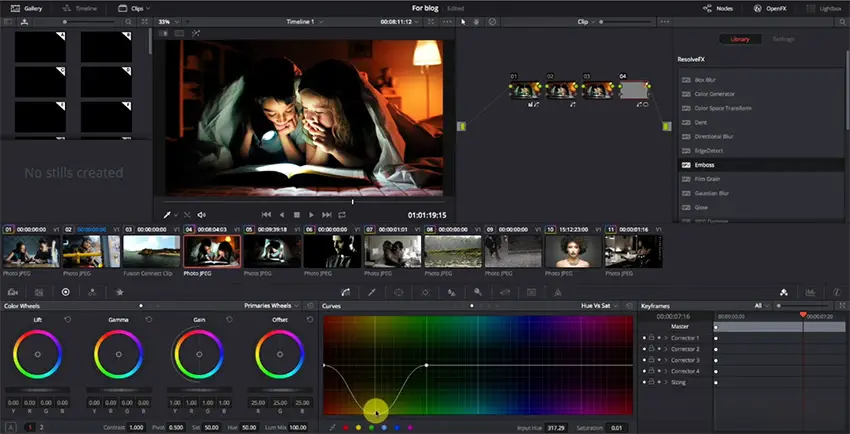850x434 pixels.
Task: Reset the Gamma color wheel
Action: point(149,320)
